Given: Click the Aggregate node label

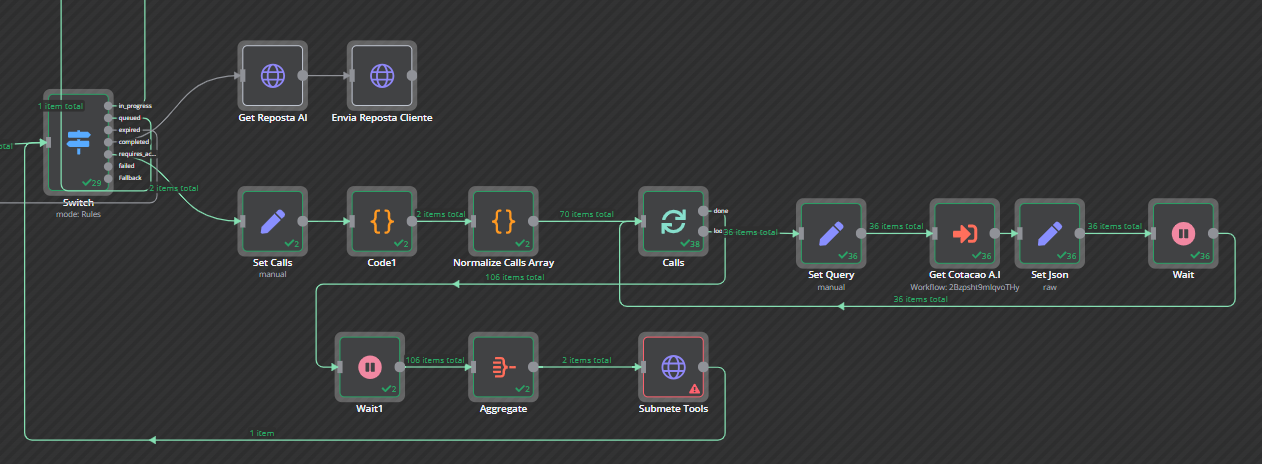Looking at the screenshot, I should [503, 409].
